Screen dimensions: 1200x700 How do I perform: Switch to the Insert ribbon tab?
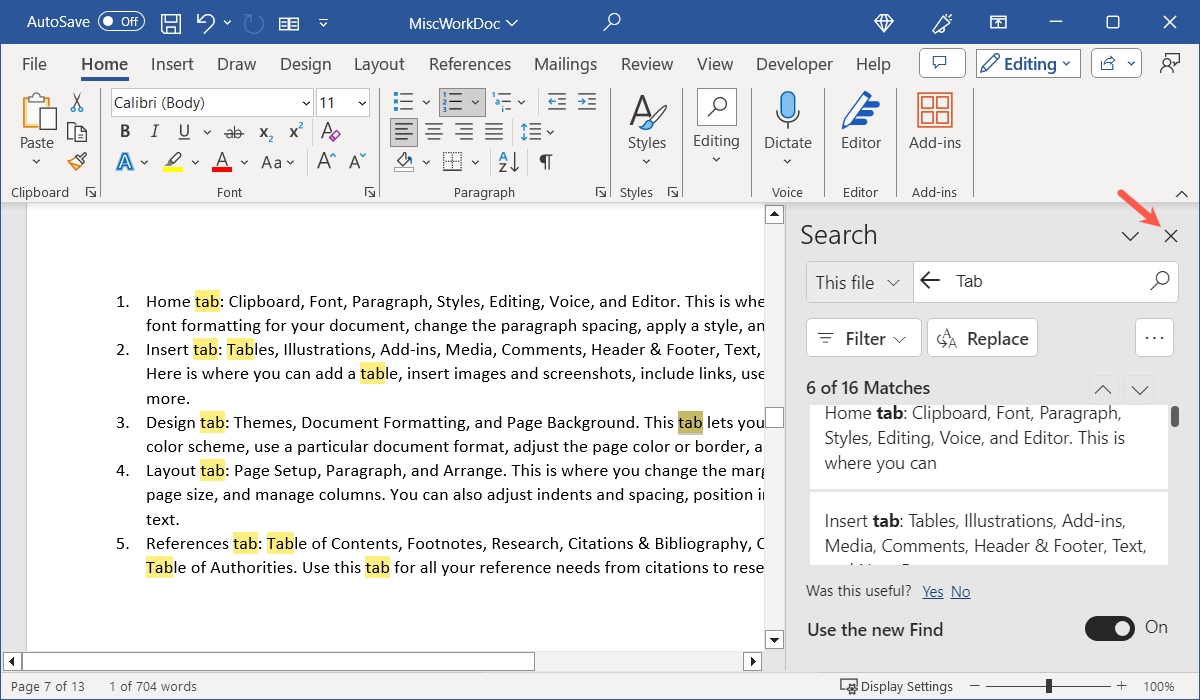click(x=171, y=63)
